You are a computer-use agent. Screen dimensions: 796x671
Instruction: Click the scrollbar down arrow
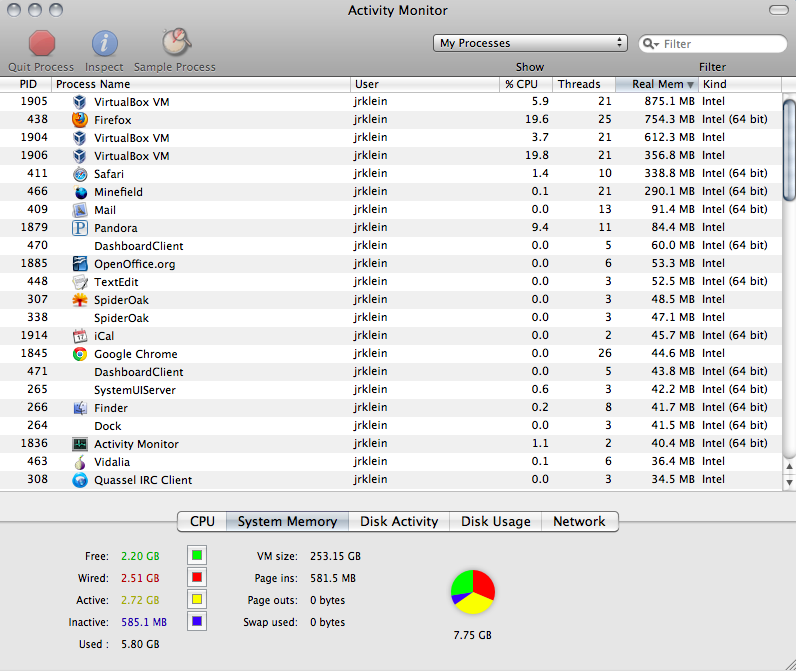point(789,482)
